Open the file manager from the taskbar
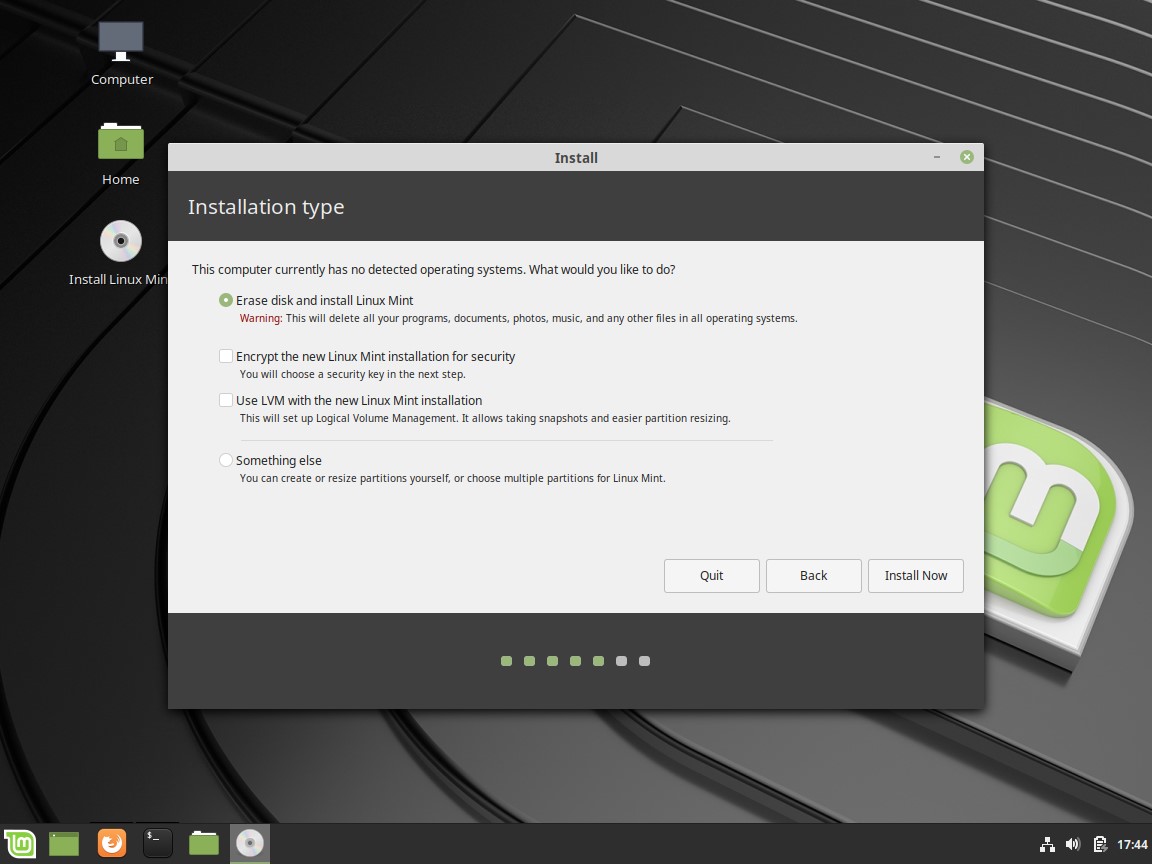Screen dimensions: 1152x864 (x=203, y=843)
